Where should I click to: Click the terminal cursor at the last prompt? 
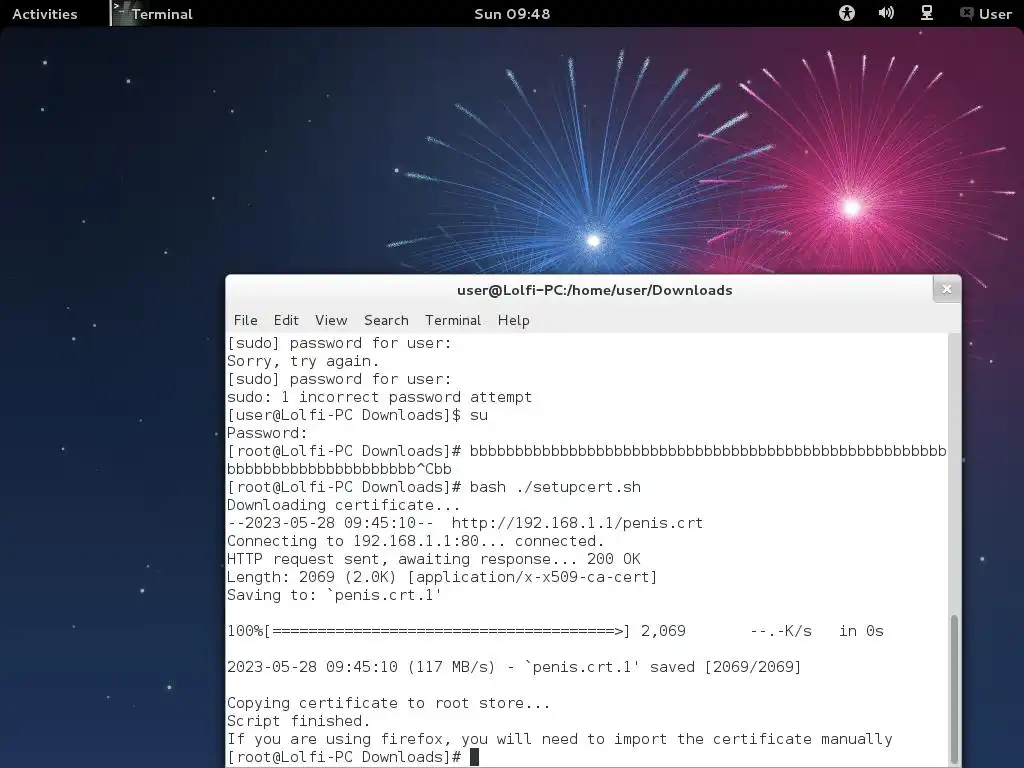475,757
